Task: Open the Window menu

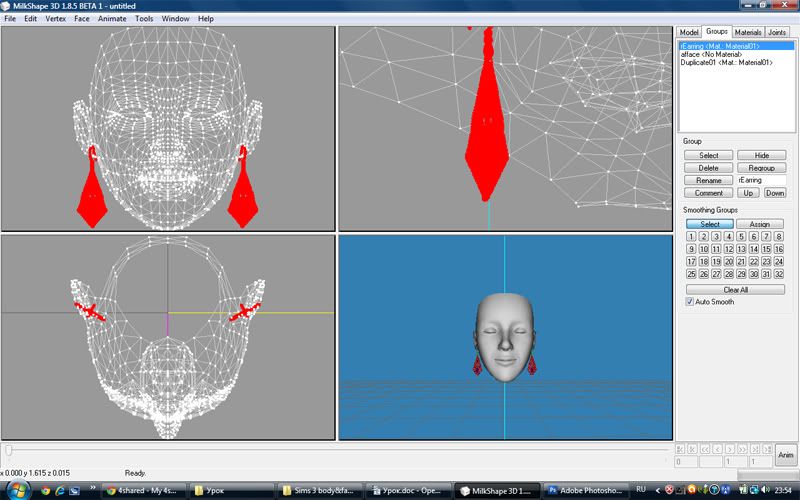Action: pyautogui.click(x=176, y=18)
